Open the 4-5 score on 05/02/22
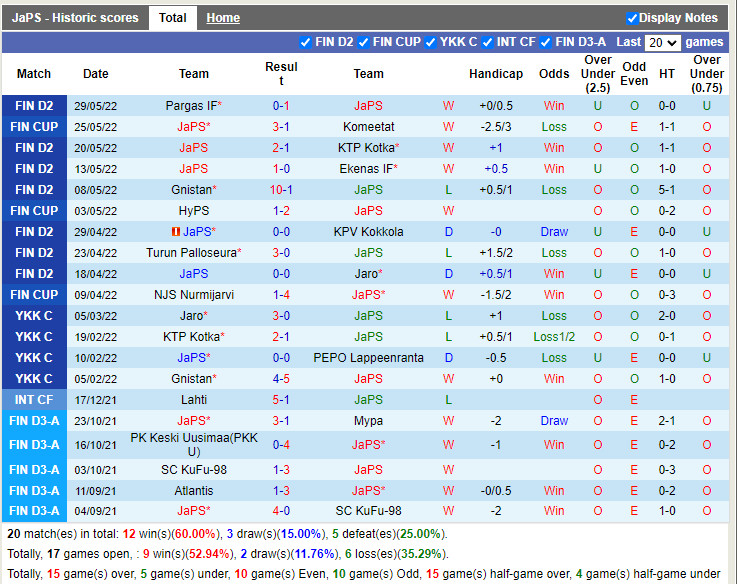The image size is (737, 584). (x=281, y=379)
